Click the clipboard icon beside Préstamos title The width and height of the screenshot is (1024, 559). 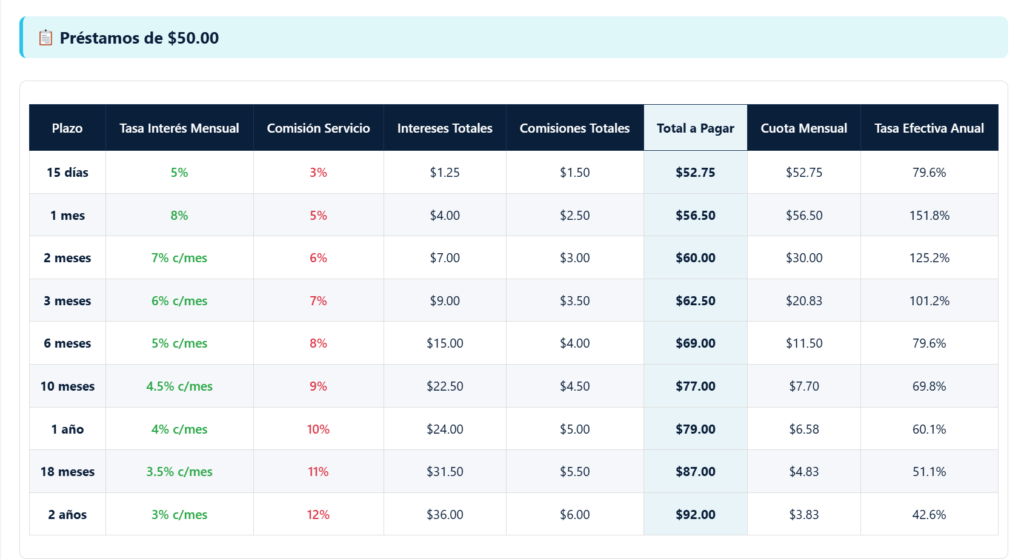[x=45, y=38]
